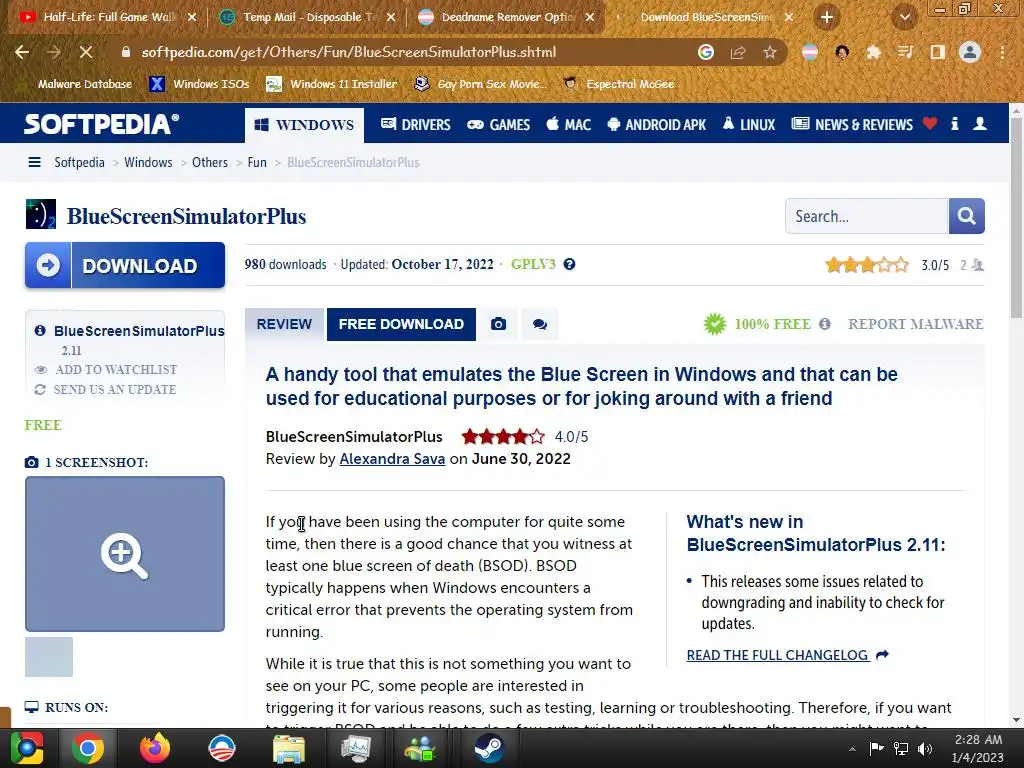
Task: Open the Mac section
Action: [569, 124]
